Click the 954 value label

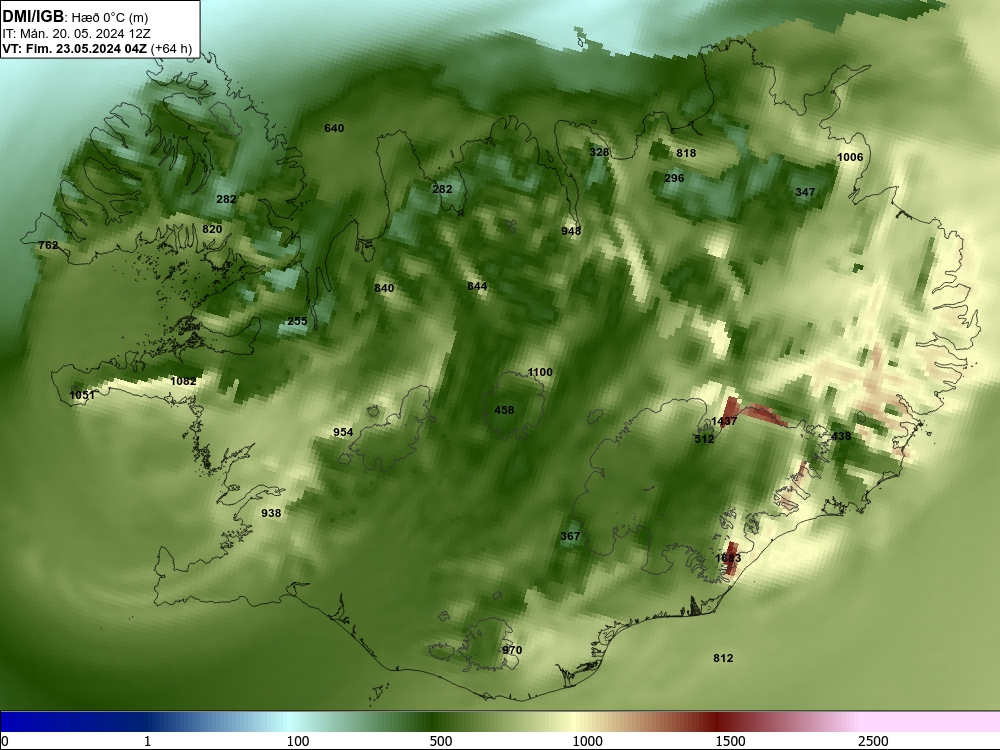click(343, 432)
